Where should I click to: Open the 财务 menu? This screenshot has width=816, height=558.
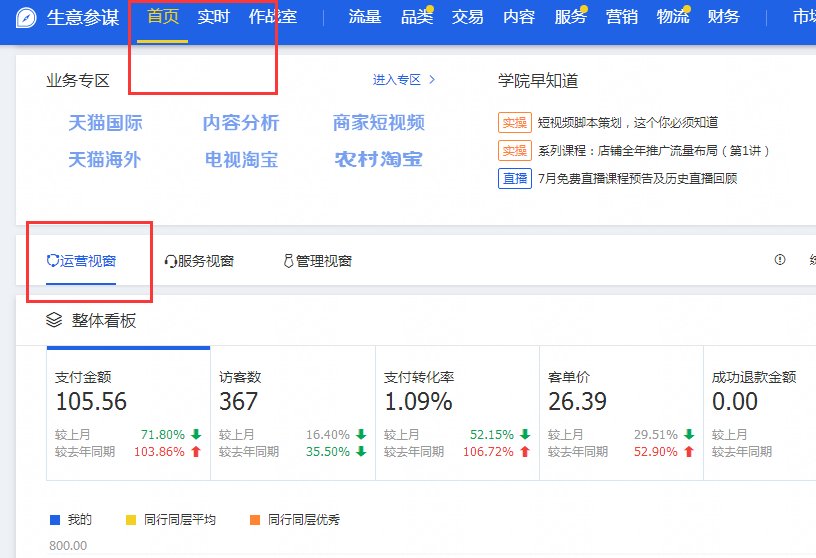click(723, 17)
